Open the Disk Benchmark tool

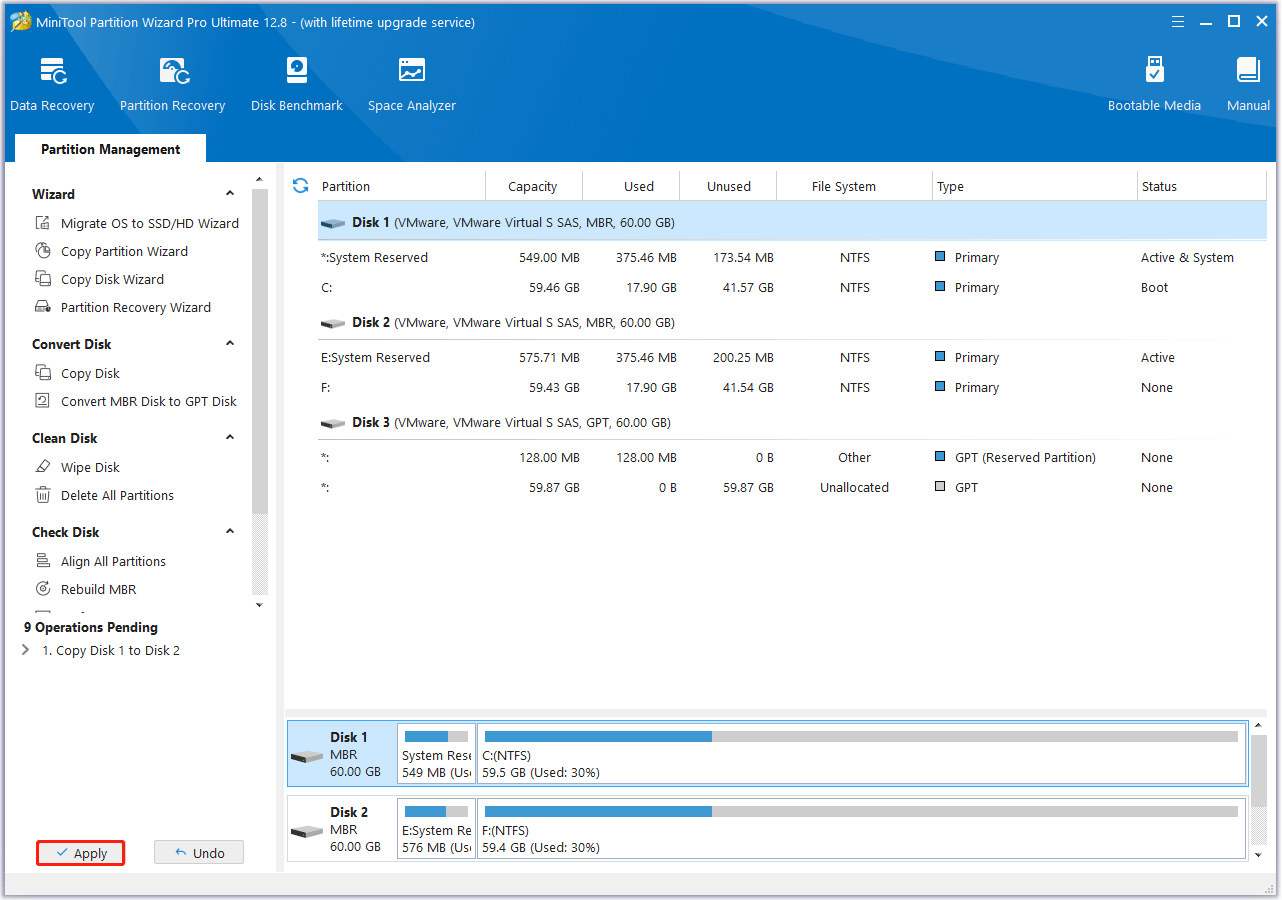[x=297, y=85]
